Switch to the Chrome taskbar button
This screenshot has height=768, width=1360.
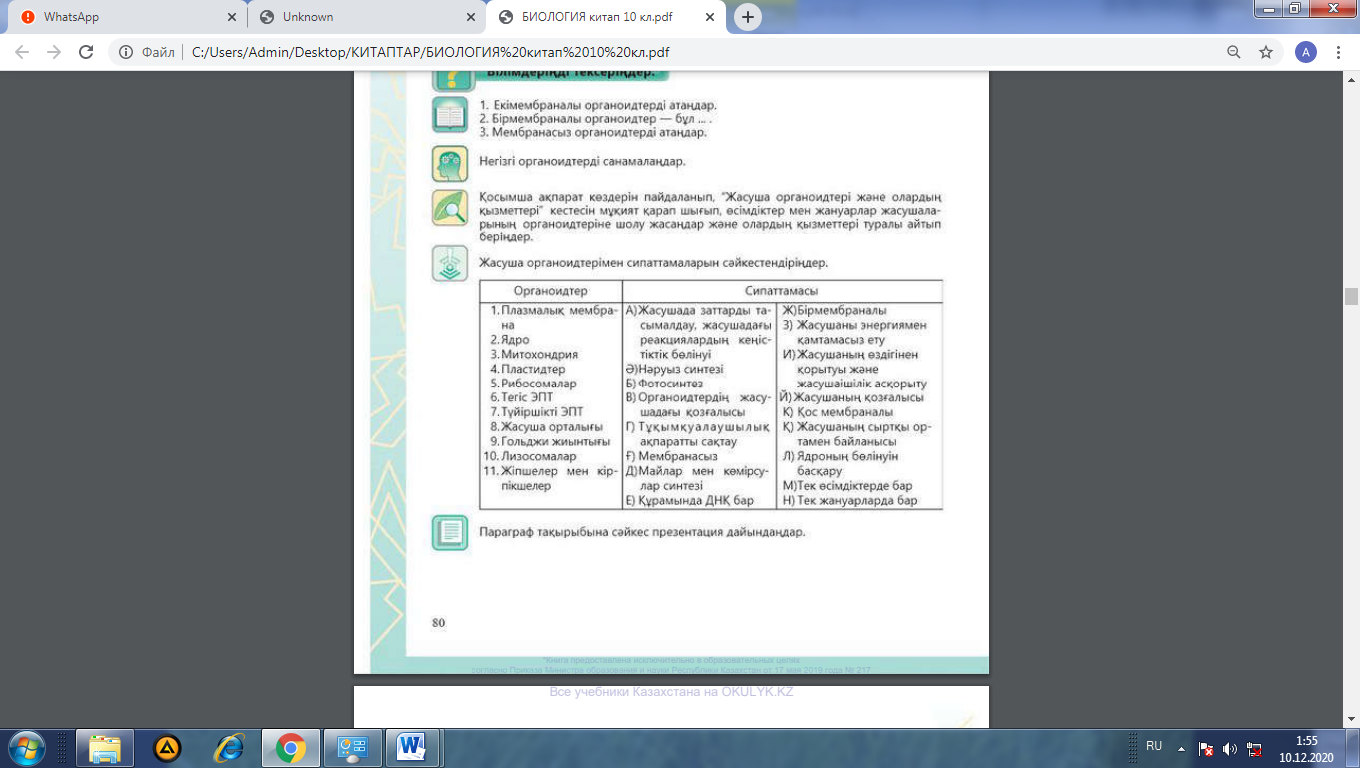point(291,747)
